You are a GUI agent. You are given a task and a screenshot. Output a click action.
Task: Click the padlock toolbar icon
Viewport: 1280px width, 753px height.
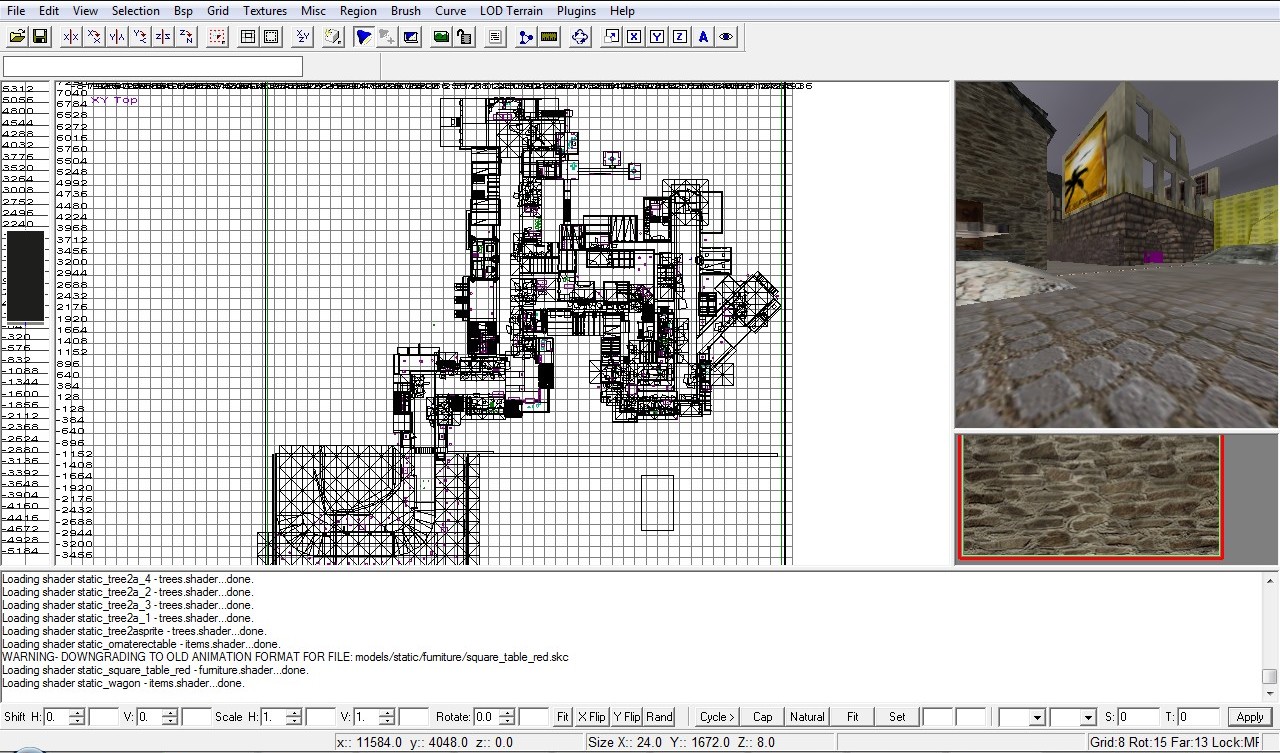point(464,37)
